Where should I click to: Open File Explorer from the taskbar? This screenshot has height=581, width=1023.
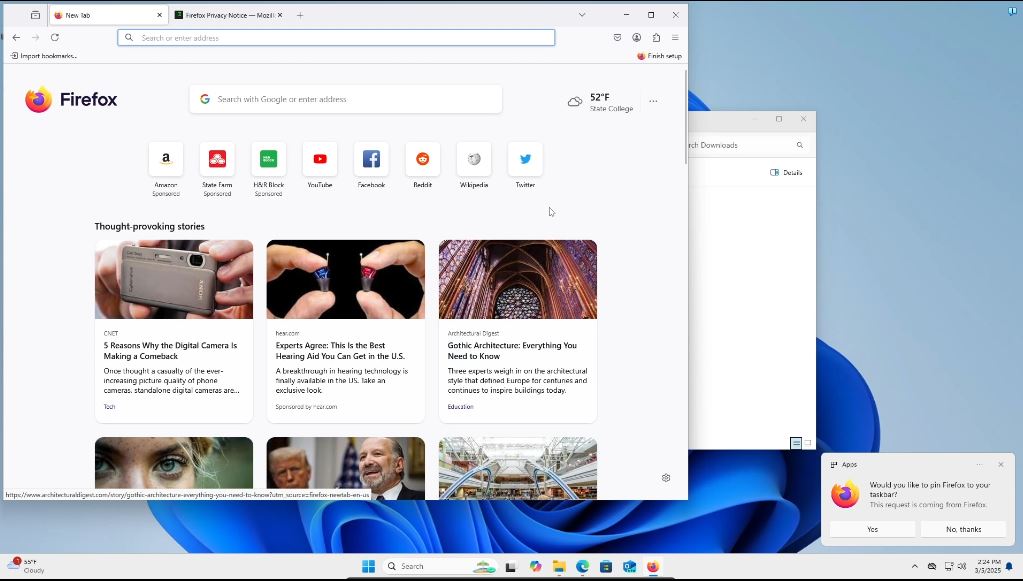[559, 566]
